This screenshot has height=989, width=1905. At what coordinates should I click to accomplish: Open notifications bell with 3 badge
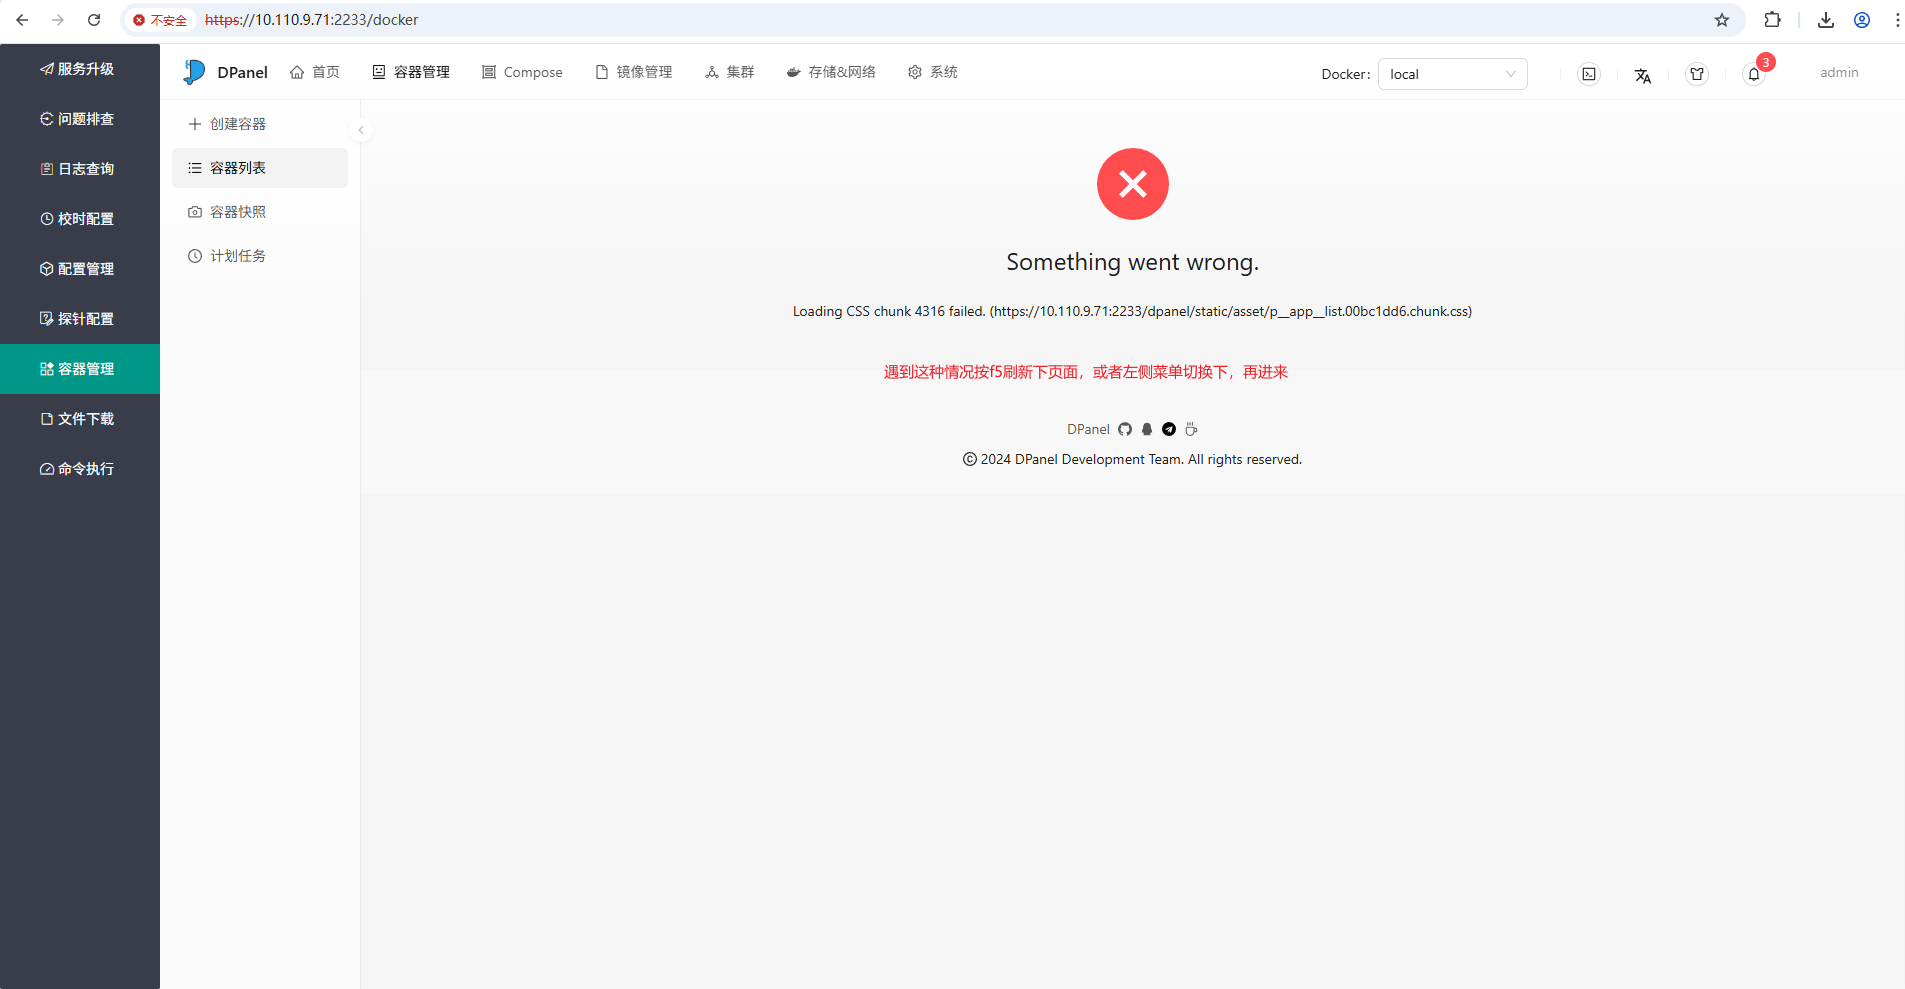tap(1754, 74)
